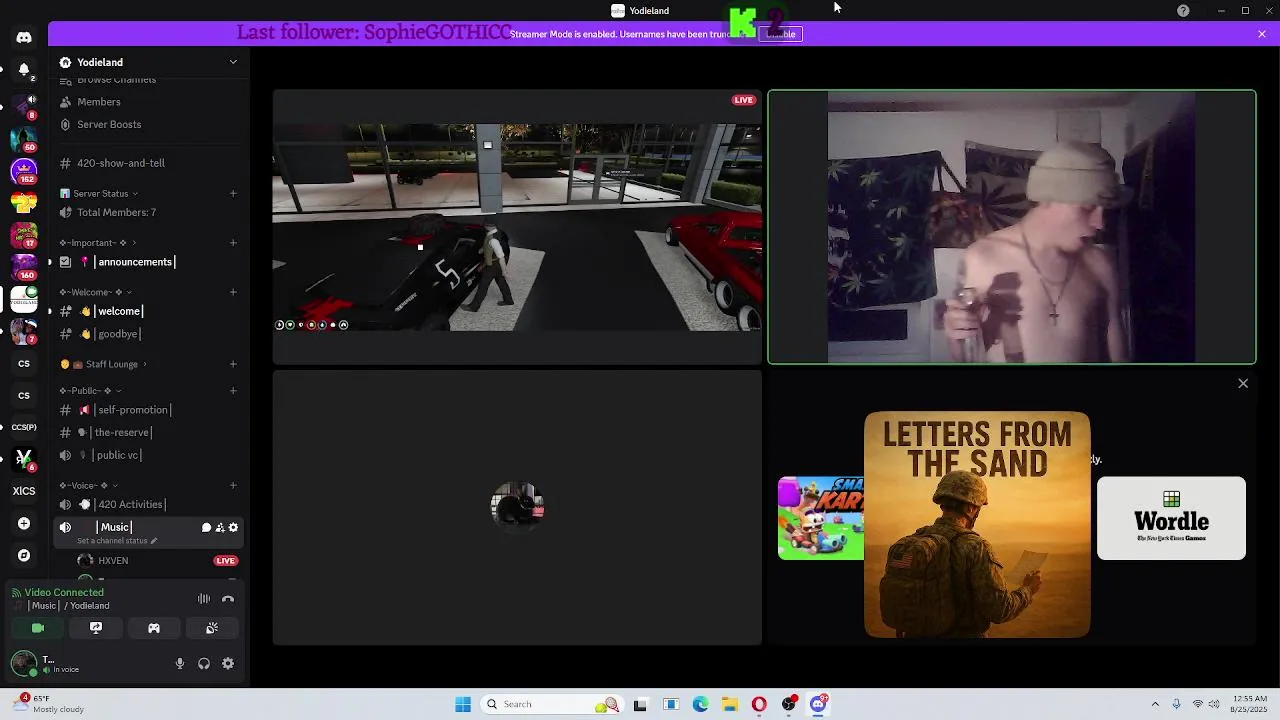Add a server with plus icon
Viewport: 1280px width, 720px height.
pyautogui.click(x=24, y=523)
